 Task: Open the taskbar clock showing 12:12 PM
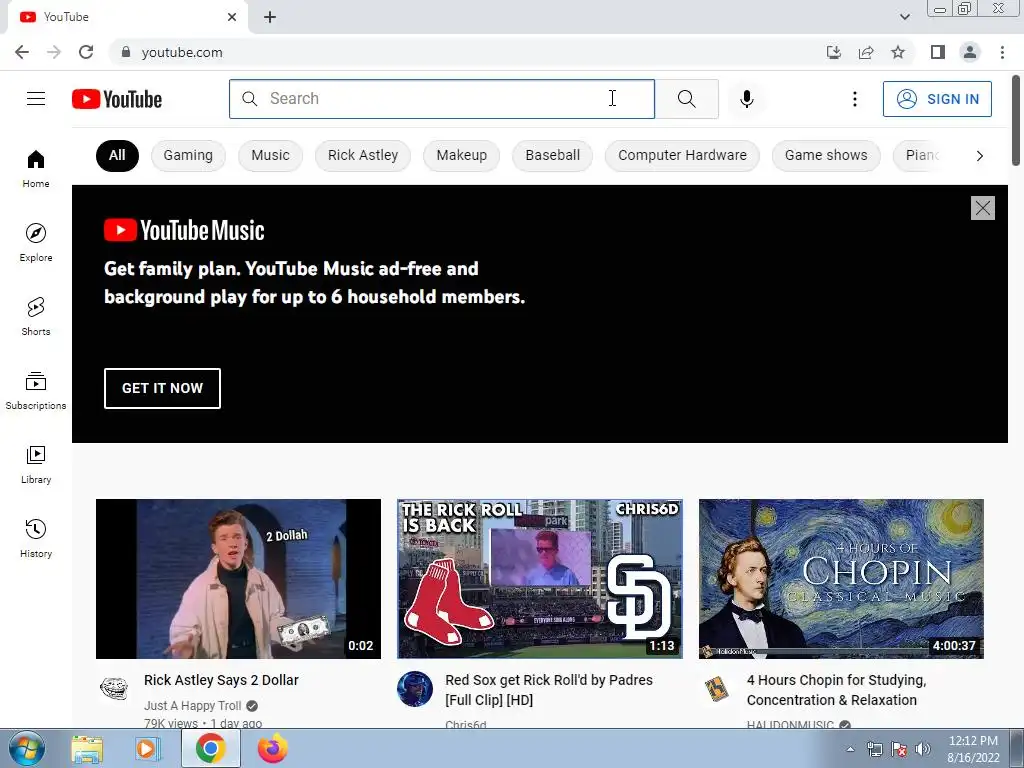973,749
